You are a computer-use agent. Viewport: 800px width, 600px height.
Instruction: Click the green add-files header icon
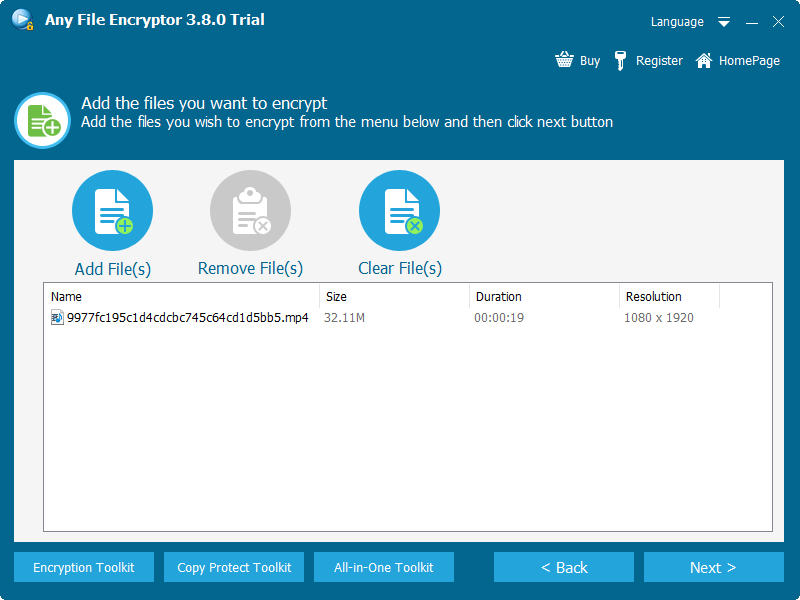tap(42, 120)
